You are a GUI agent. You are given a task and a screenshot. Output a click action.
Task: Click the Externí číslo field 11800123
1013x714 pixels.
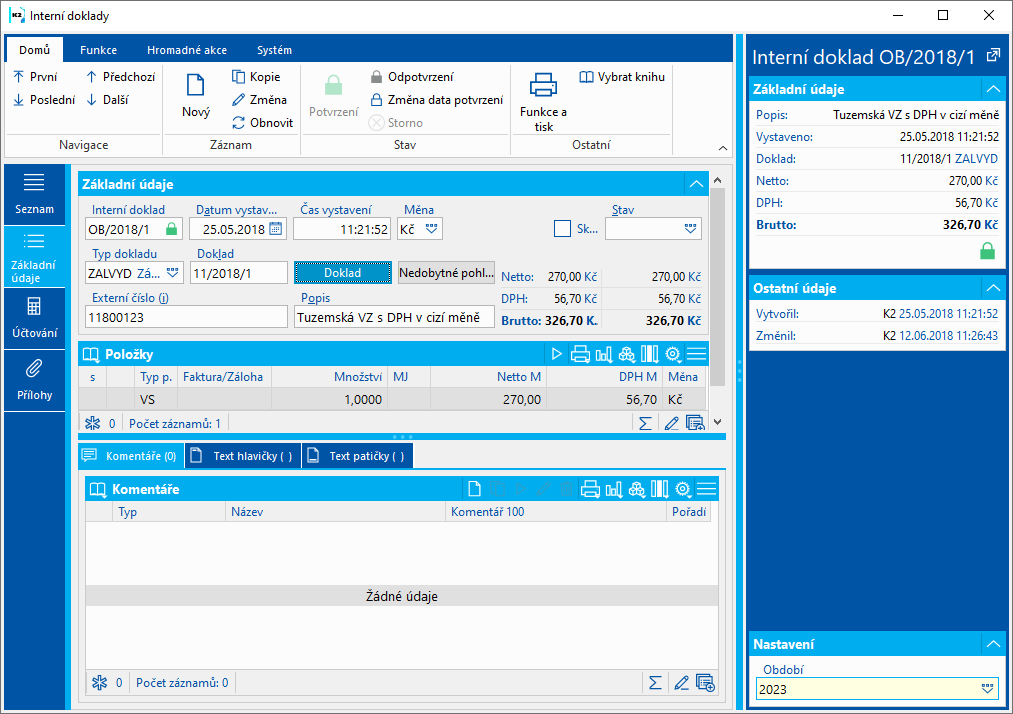click(186, 317)
